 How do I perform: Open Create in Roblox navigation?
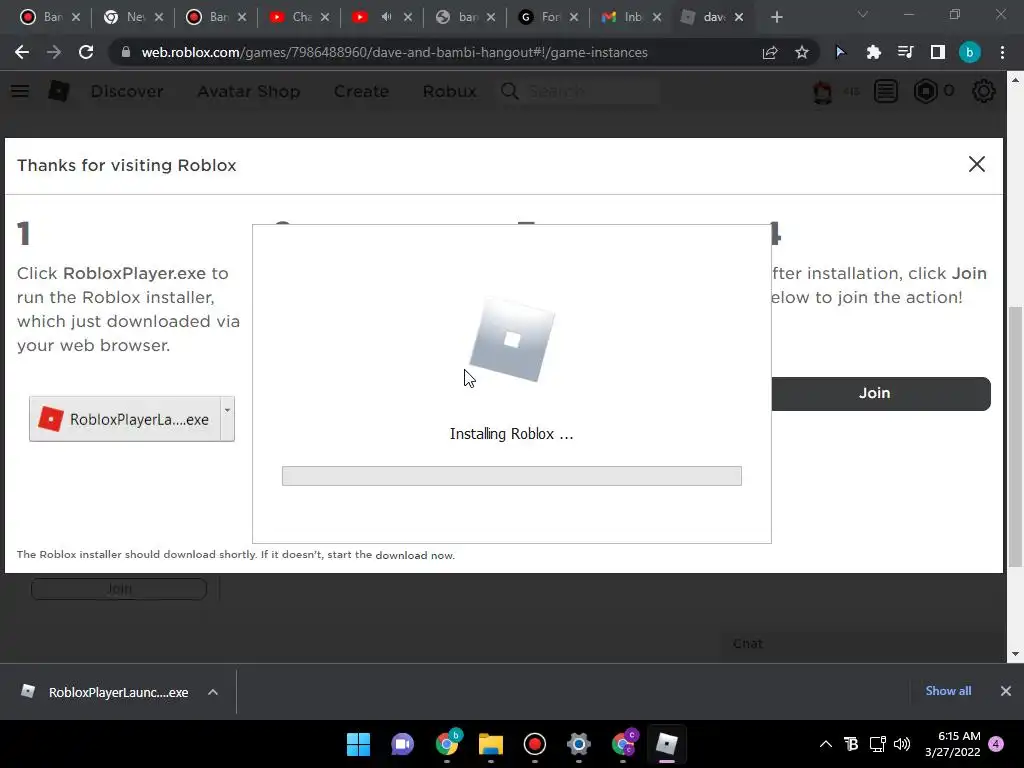click(361, 91)
